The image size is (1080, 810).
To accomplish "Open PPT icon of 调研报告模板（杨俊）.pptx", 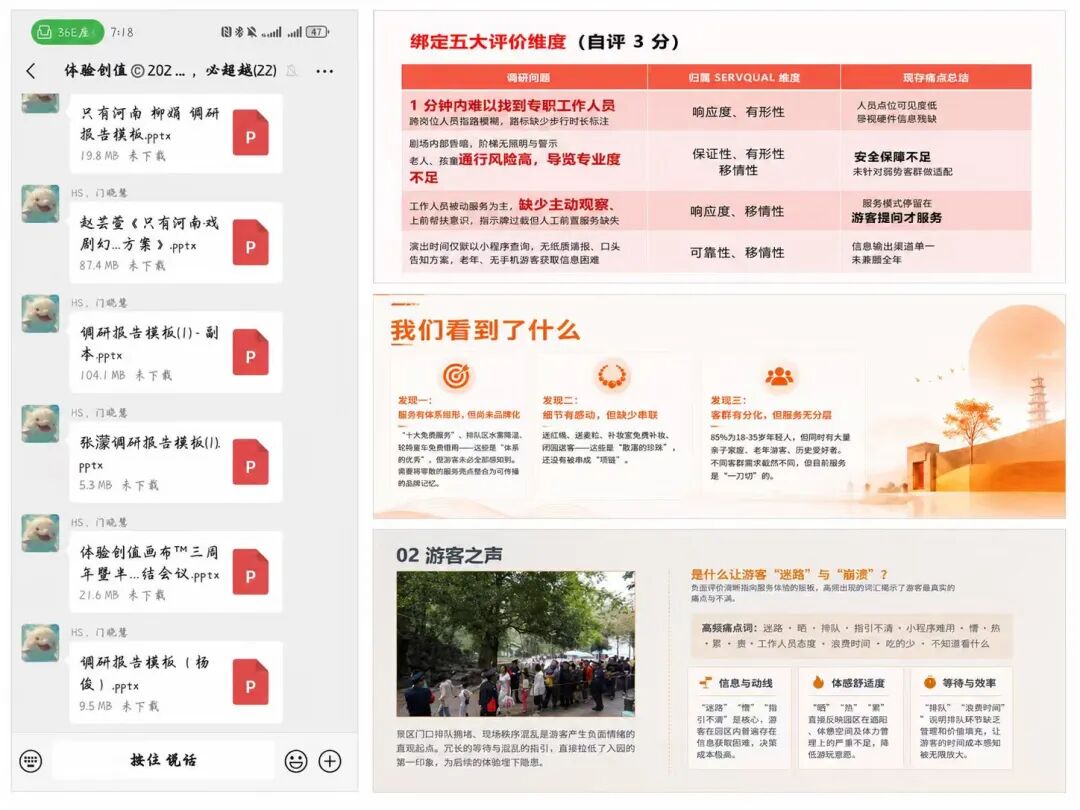I will [250, 682].
